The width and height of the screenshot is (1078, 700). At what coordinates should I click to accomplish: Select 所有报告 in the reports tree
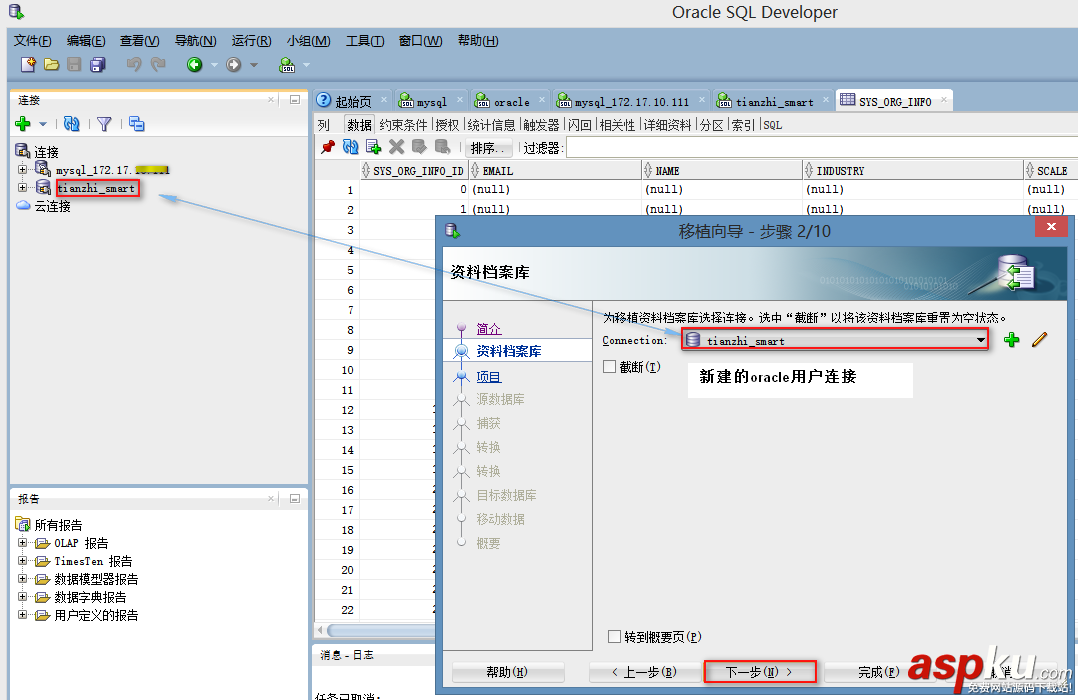58,525
